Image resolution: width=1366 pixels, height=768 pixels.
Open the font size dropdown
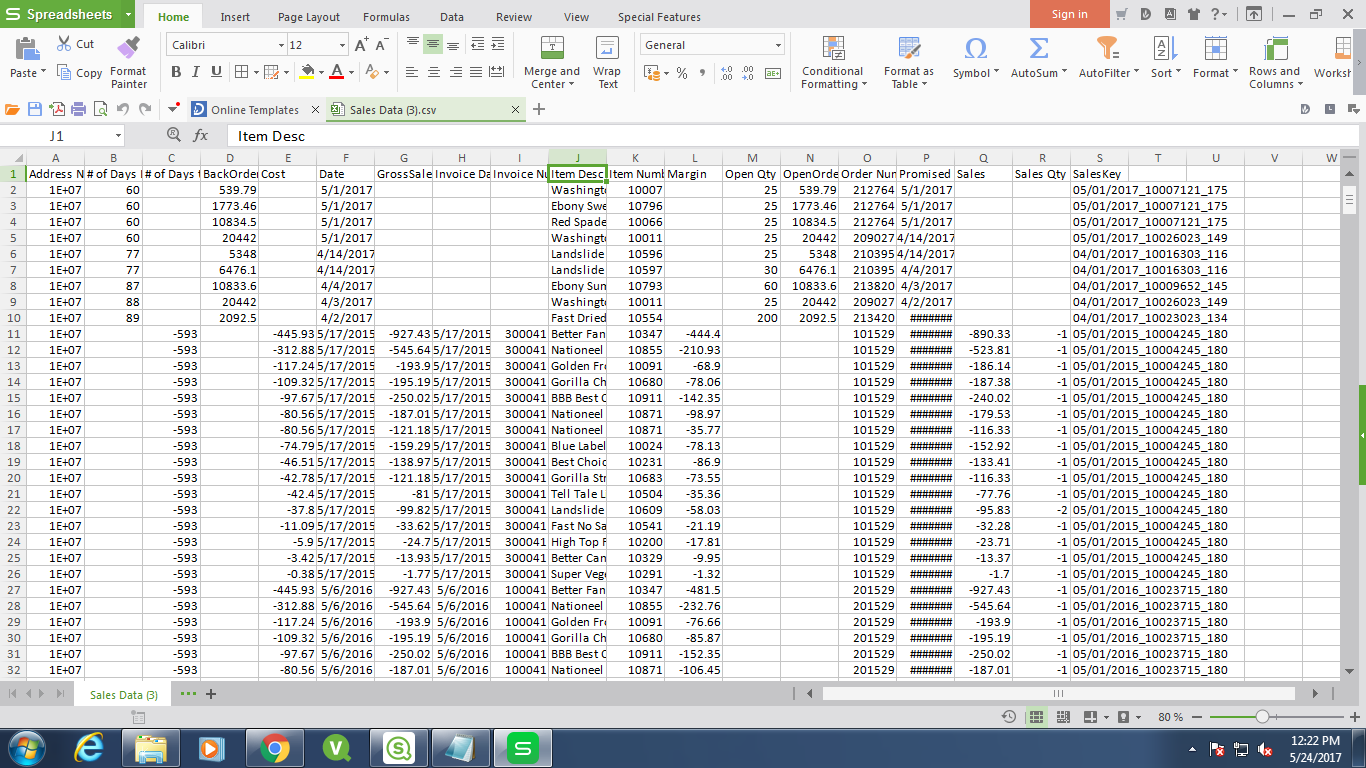pos(342,45)
